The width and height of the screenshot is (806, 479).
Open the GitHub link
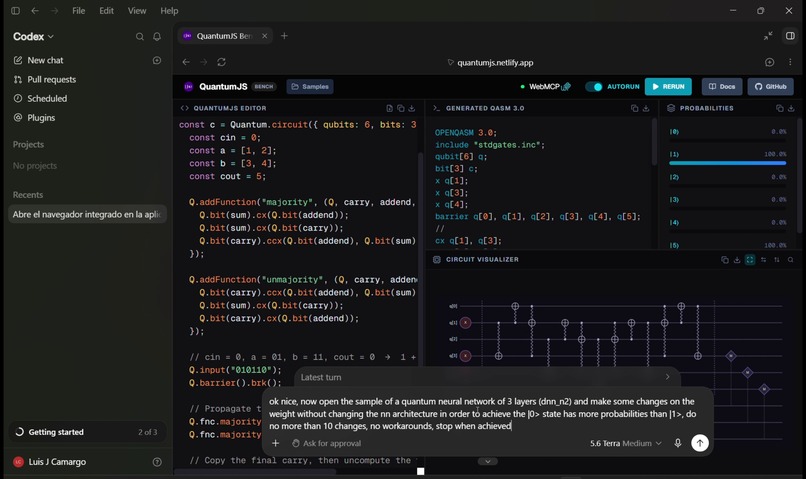coord(770,87)
